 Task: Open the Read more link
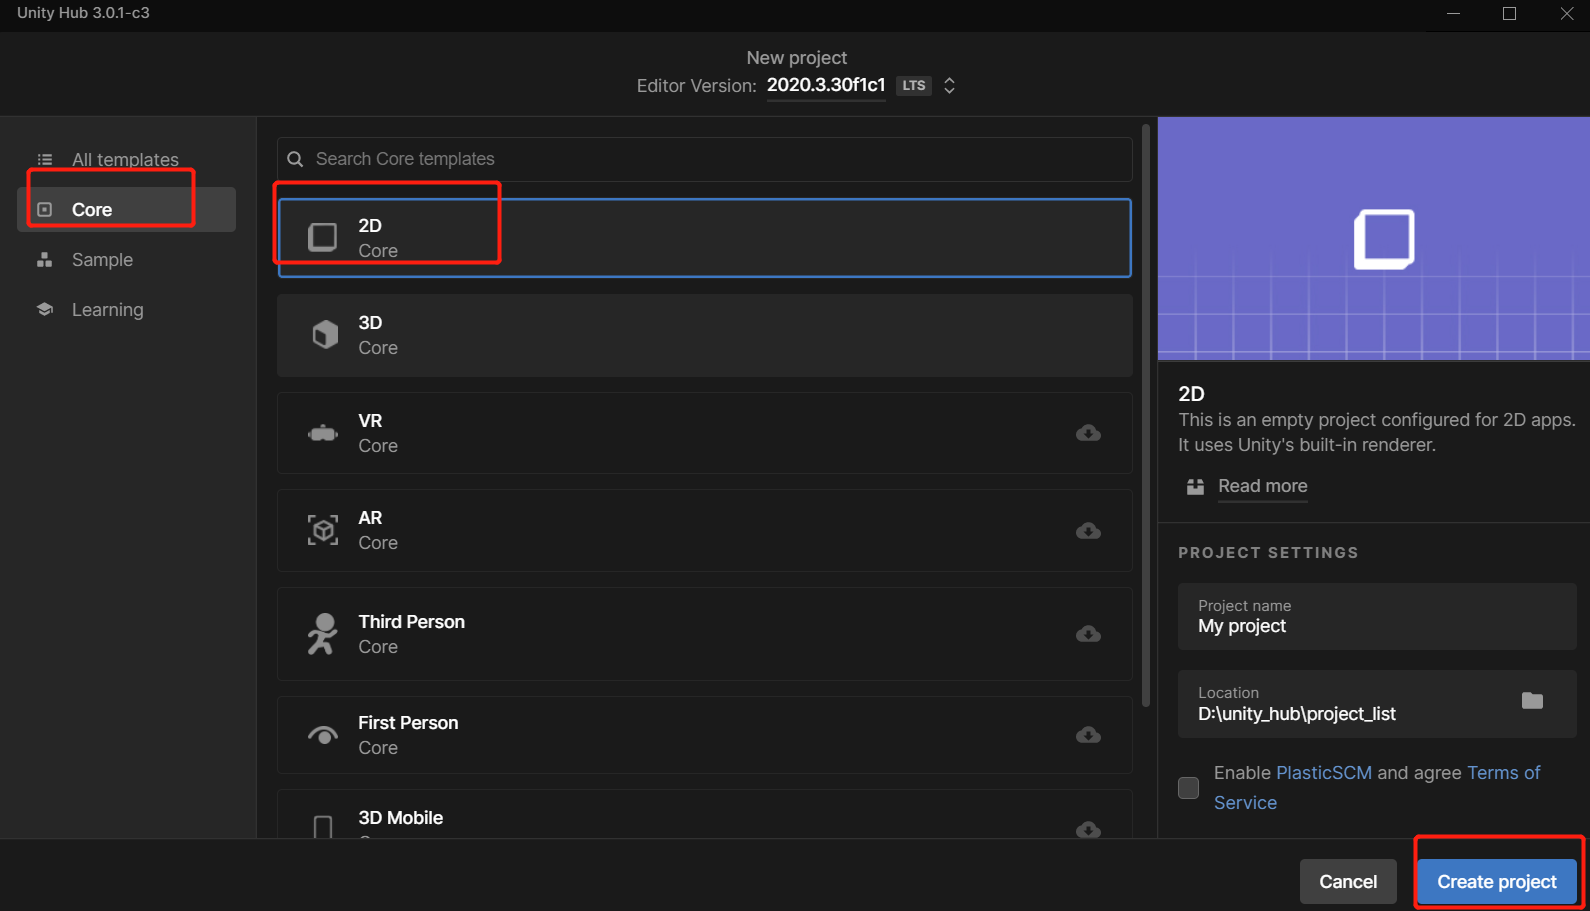point(1263,486)
